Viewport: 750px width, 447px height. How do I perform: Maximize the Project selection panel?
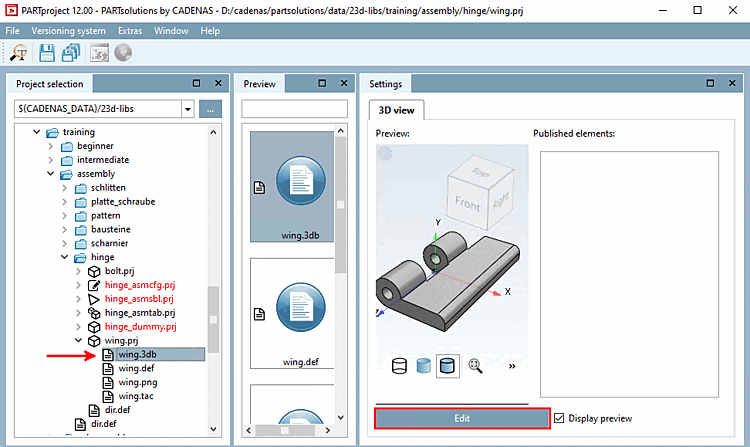[197, 83]
